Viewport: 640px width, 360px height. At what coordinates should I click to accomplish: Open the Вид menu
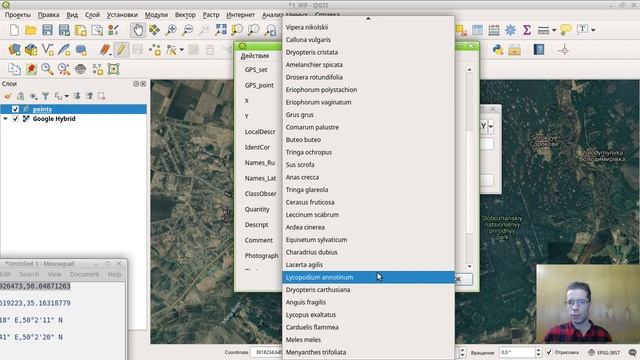[x=72, y=15]
